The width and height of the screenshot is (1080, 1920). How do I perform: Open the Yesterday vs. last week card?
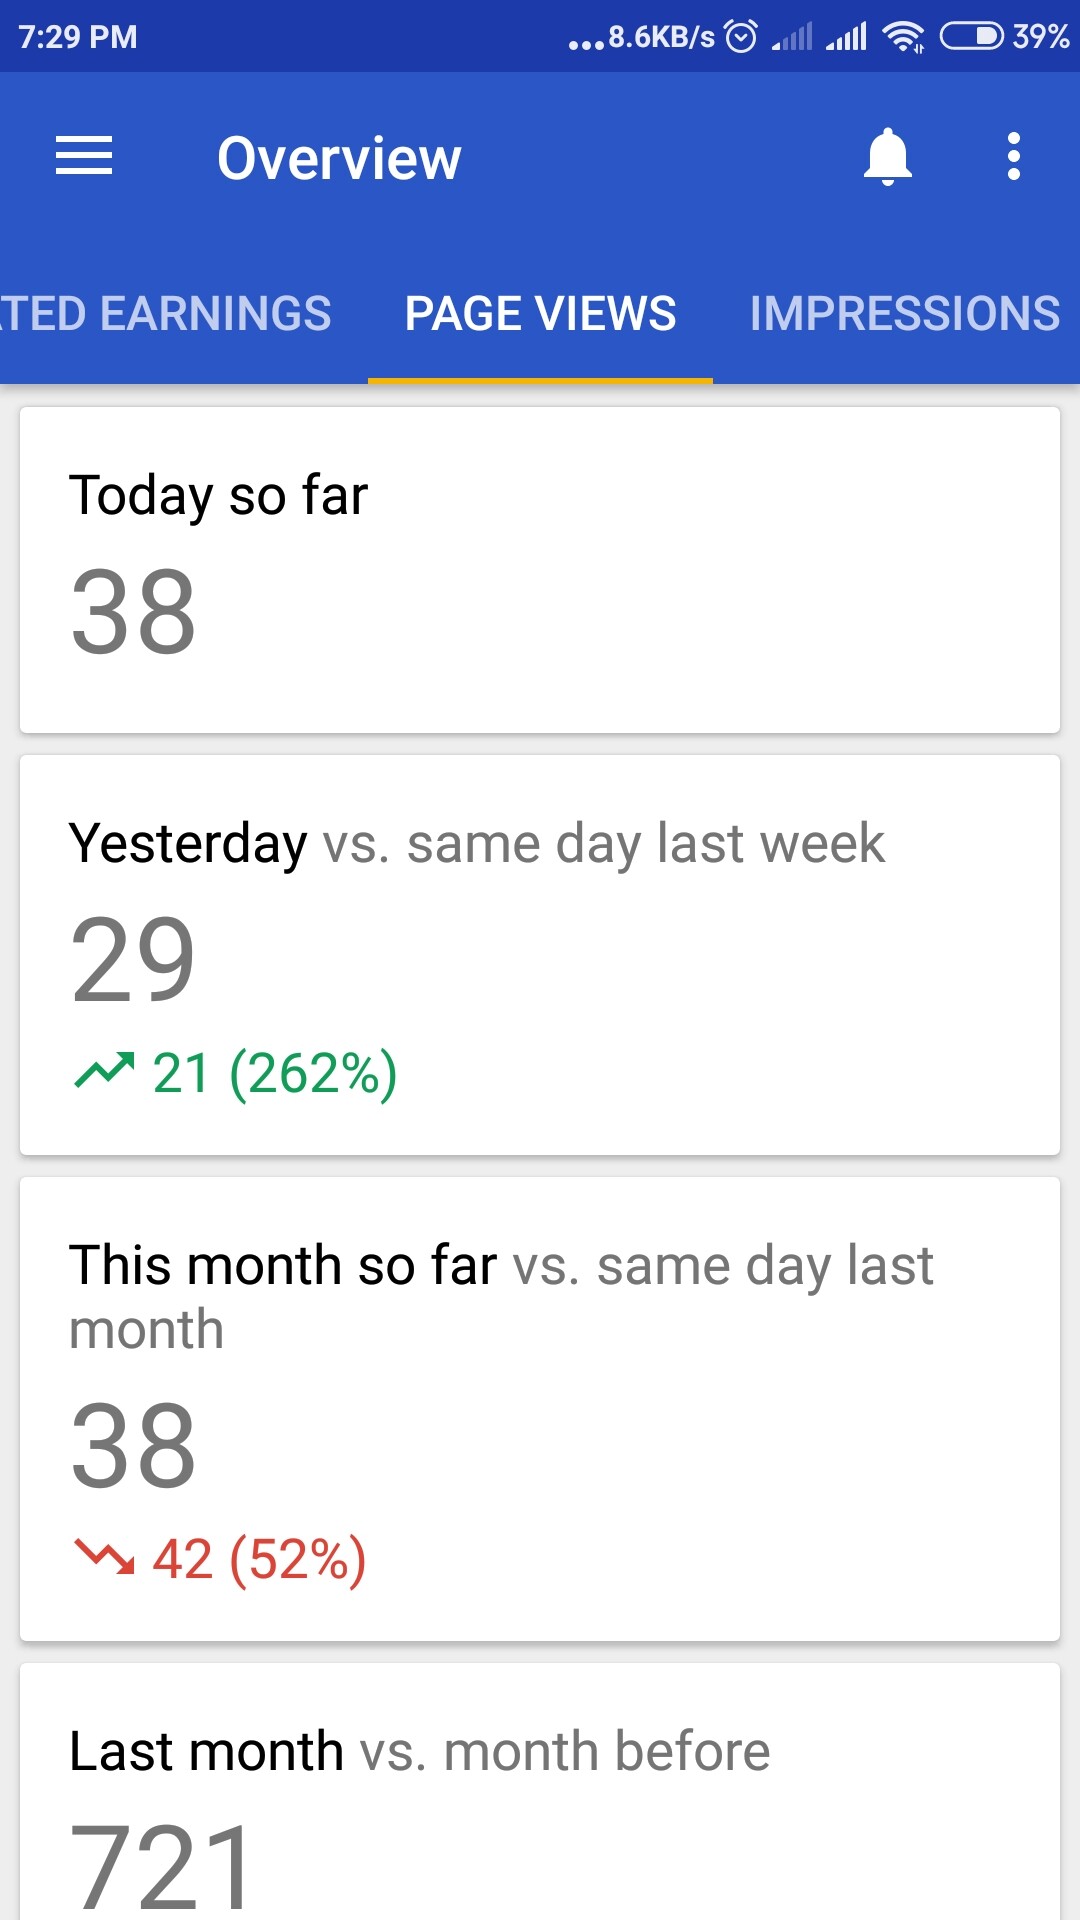(540, 955)
